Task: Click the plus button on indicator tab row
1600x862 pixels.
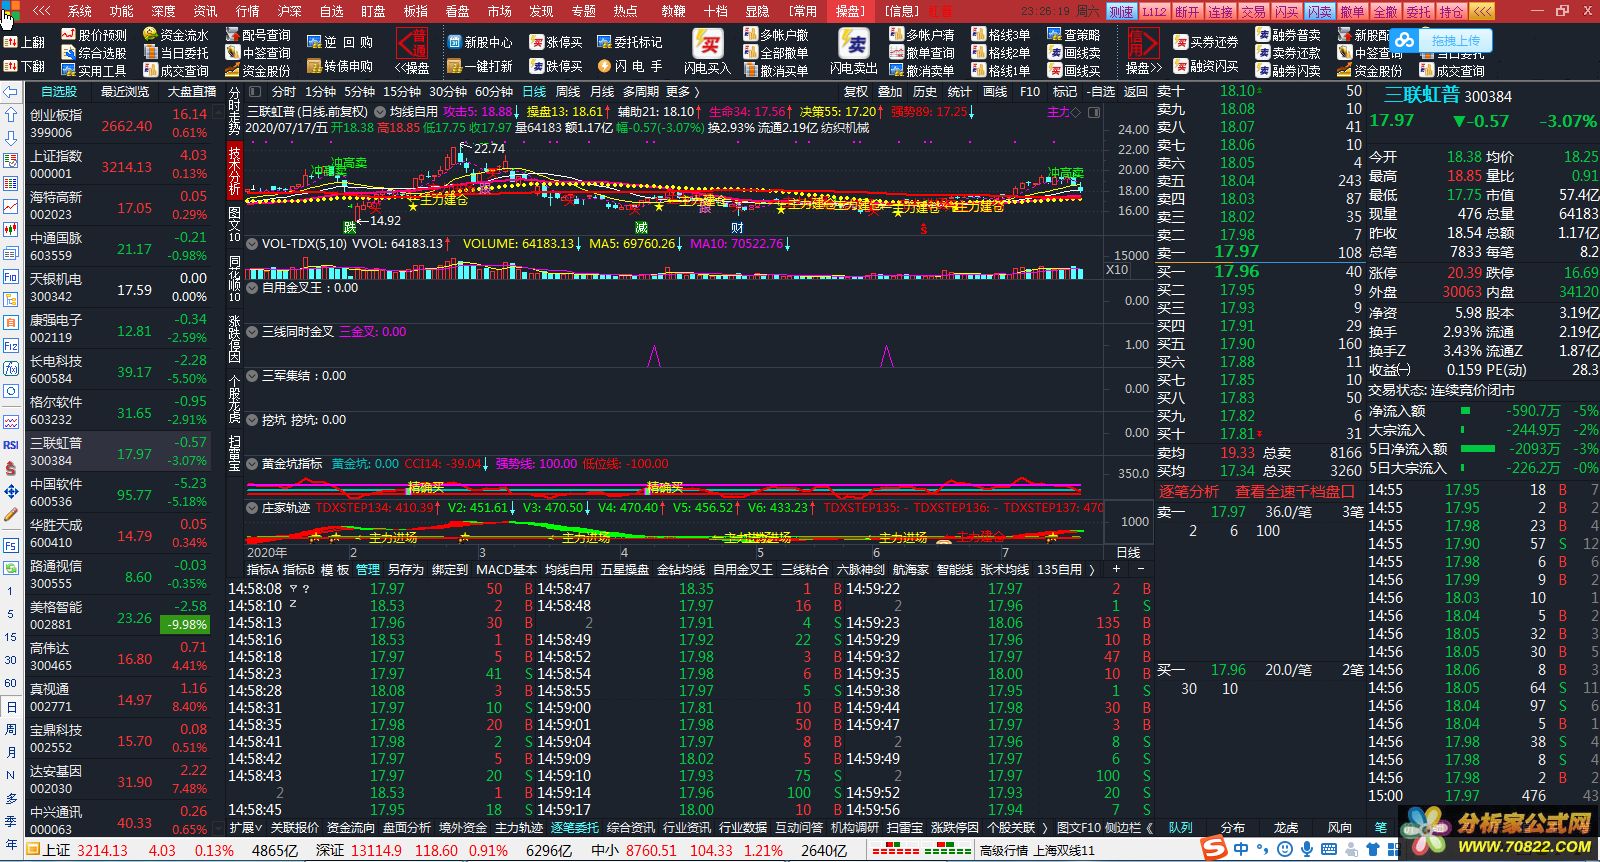Action: 1117,569
